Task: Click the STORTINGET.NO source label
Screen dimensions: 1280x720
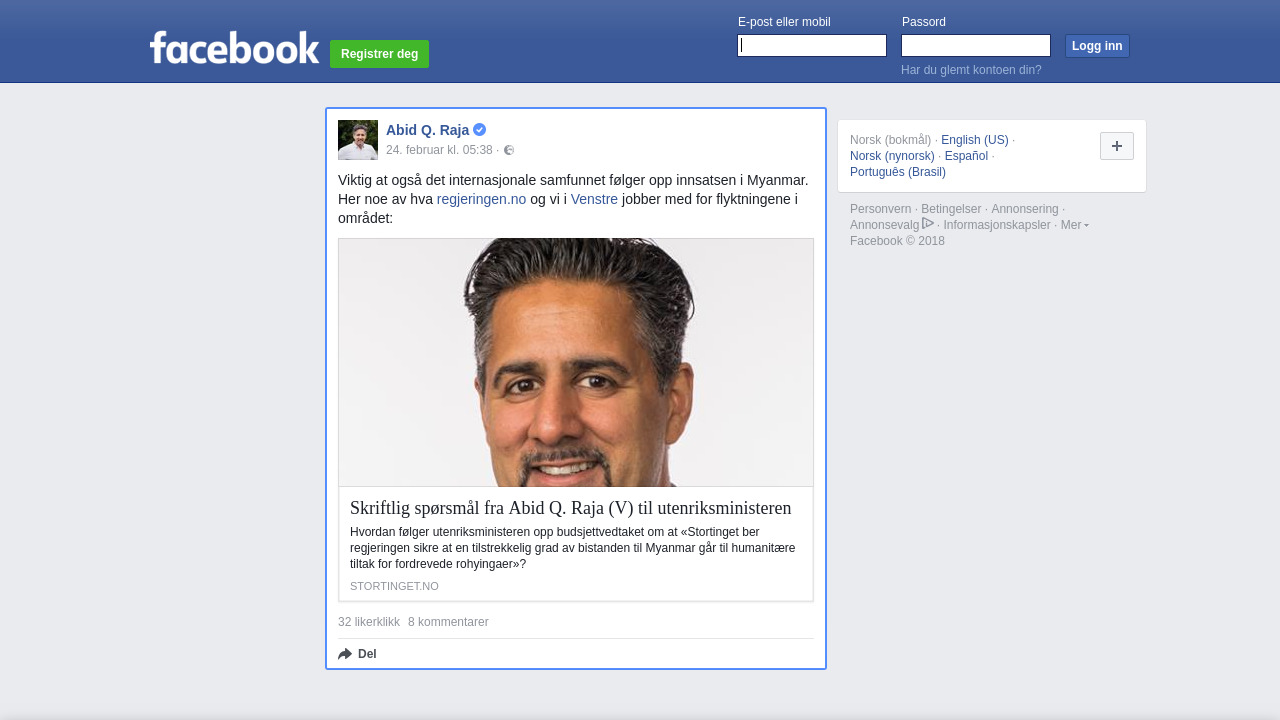Action: 394,586
